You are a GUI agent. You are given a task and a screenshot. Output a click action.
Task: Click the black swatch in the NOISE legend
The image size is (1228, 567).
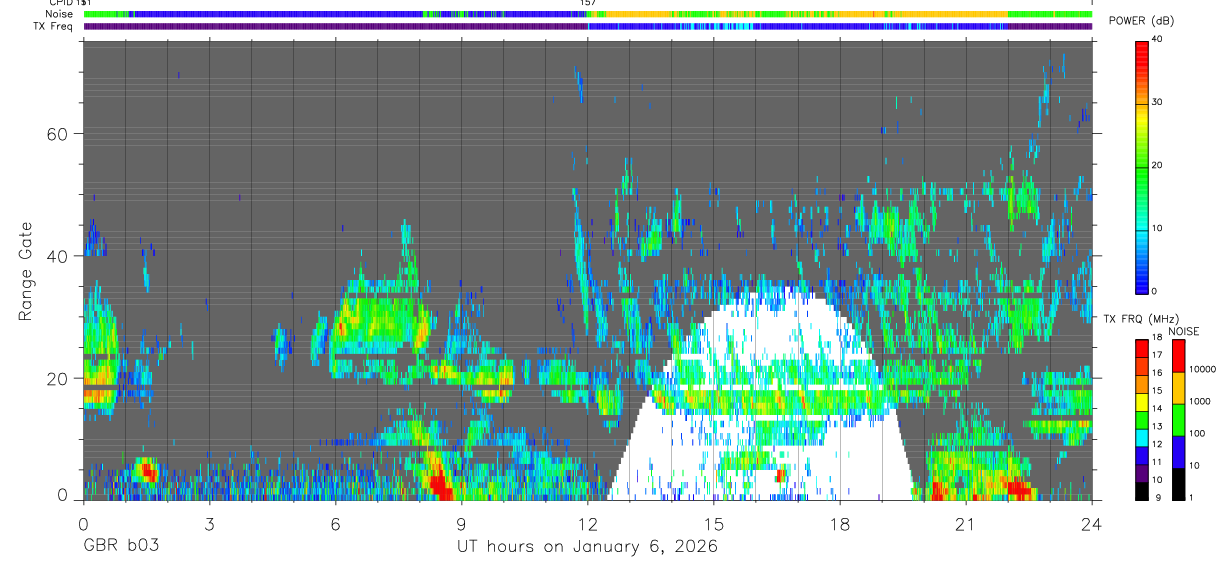[x=1178, y=484]
